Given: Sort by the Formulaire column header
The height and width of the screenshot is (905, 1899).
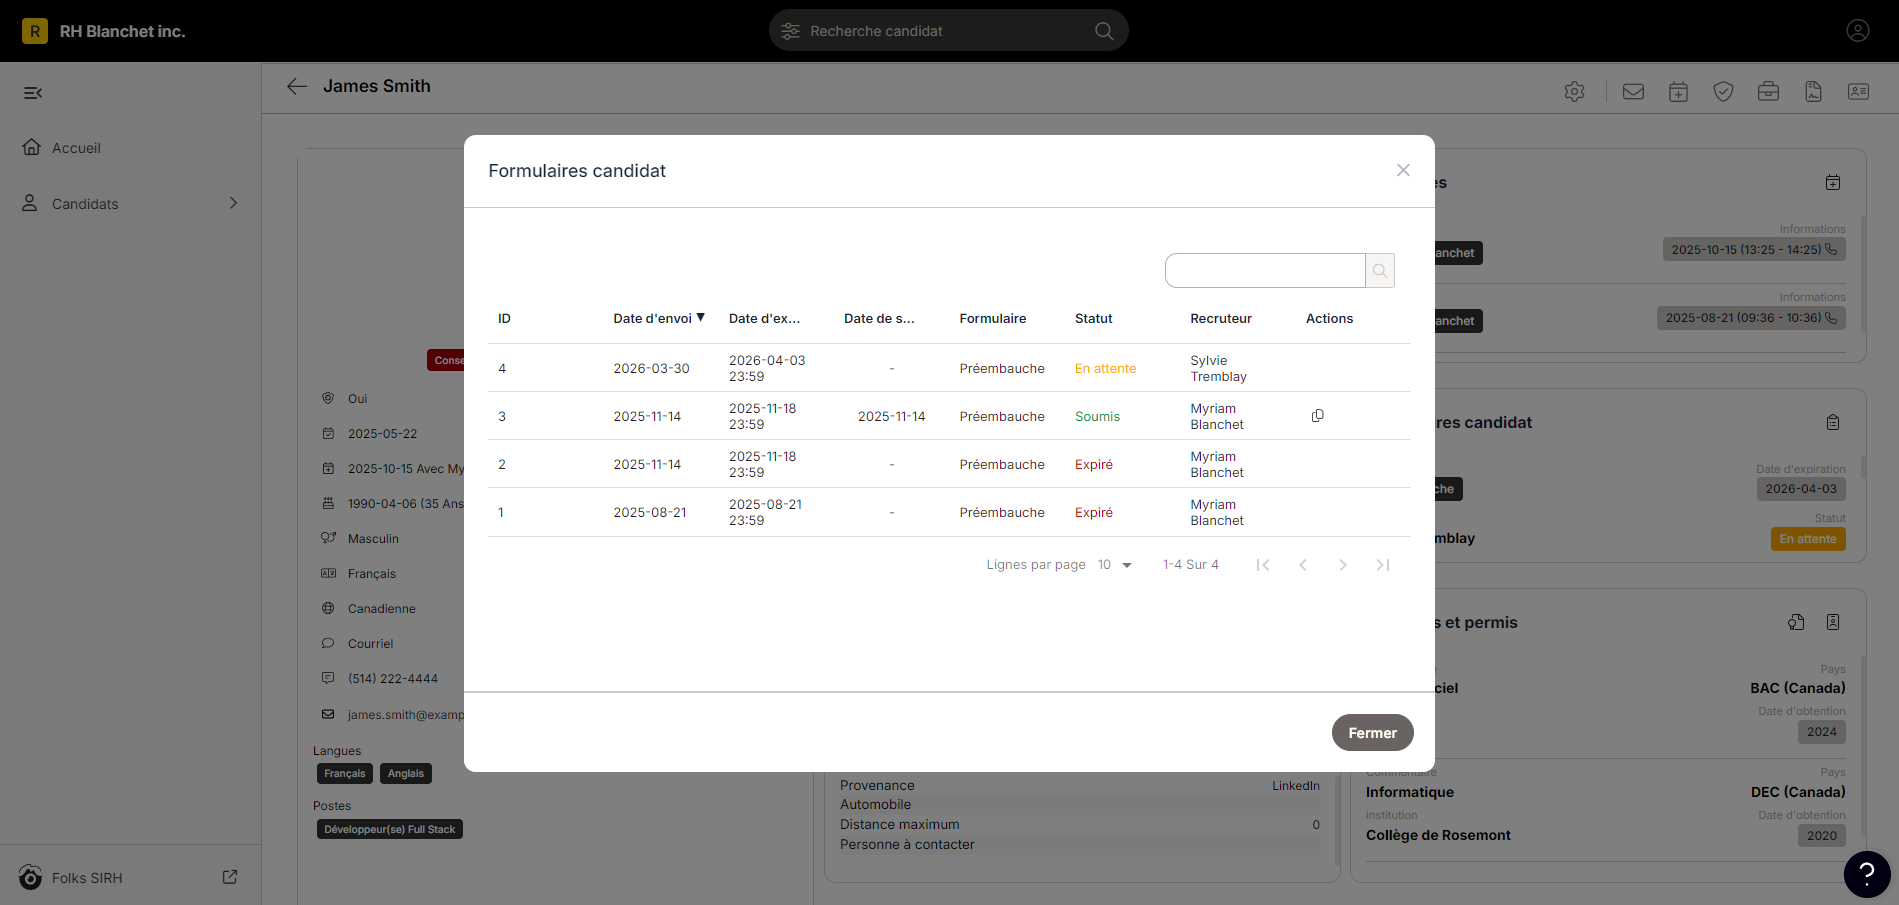Looking at the screenshot, I should pyautogui.click(x=993, y=319).
